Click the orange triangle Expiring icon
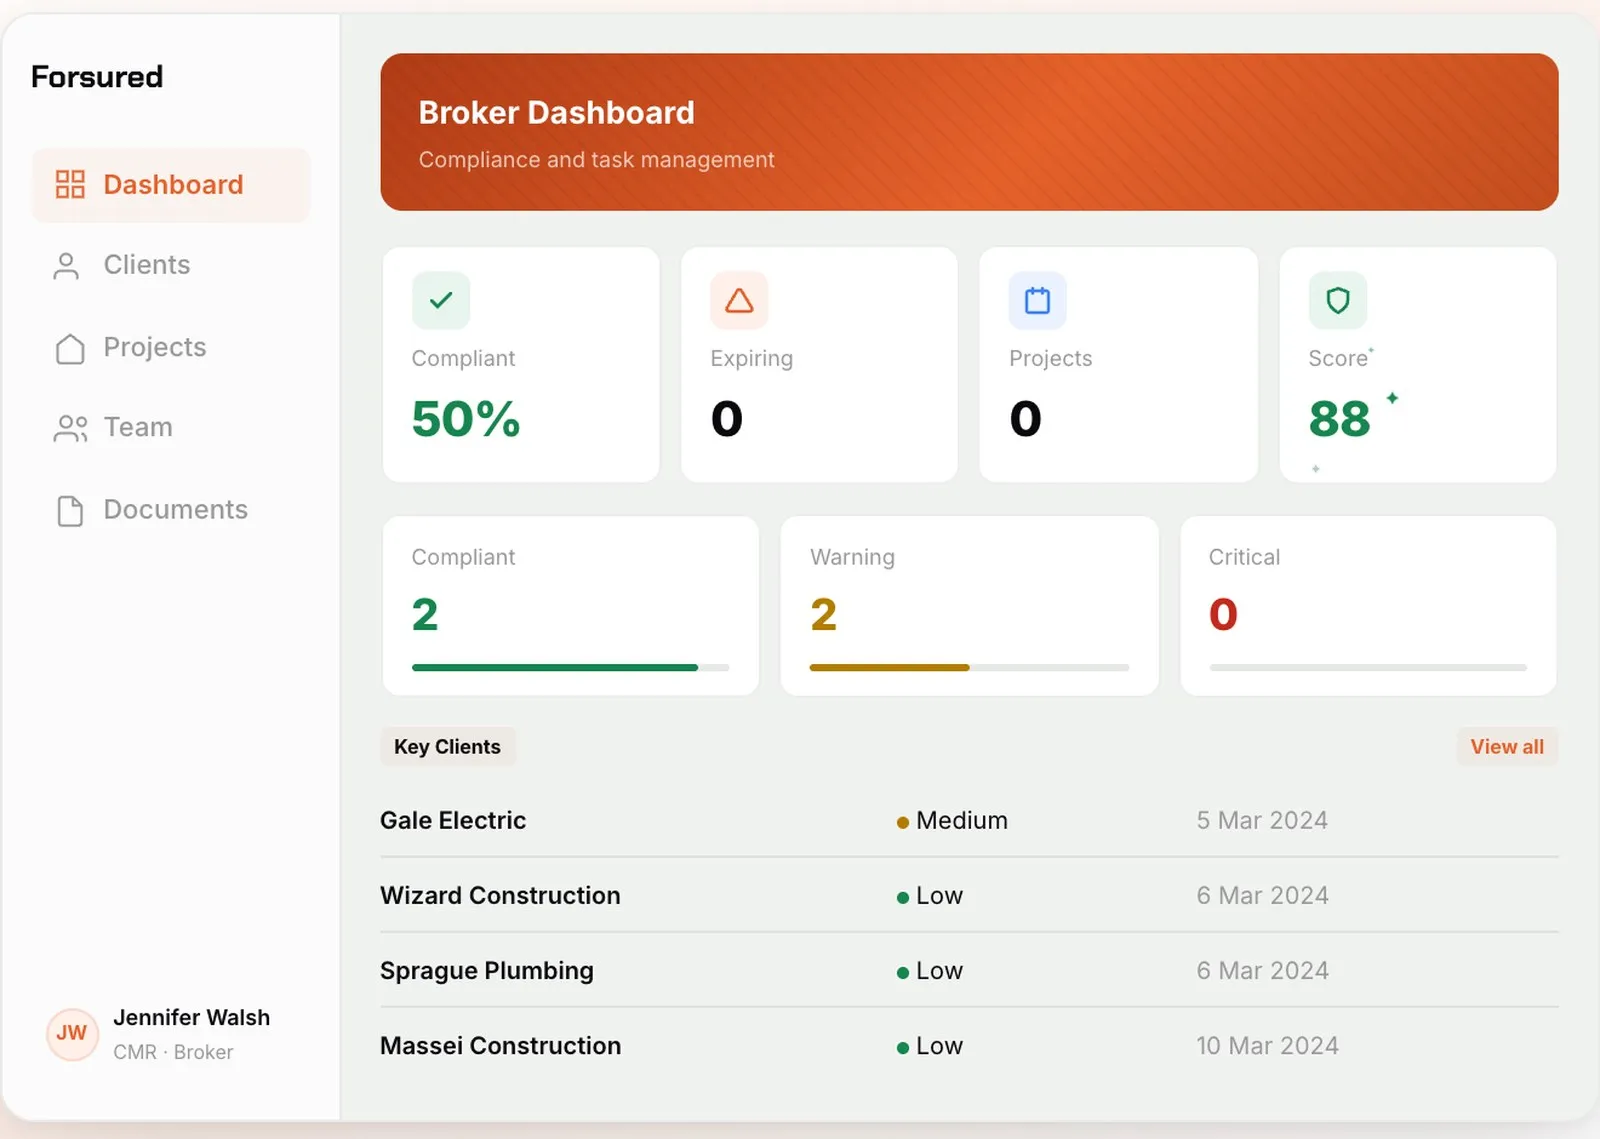 [x=739, y=300]
